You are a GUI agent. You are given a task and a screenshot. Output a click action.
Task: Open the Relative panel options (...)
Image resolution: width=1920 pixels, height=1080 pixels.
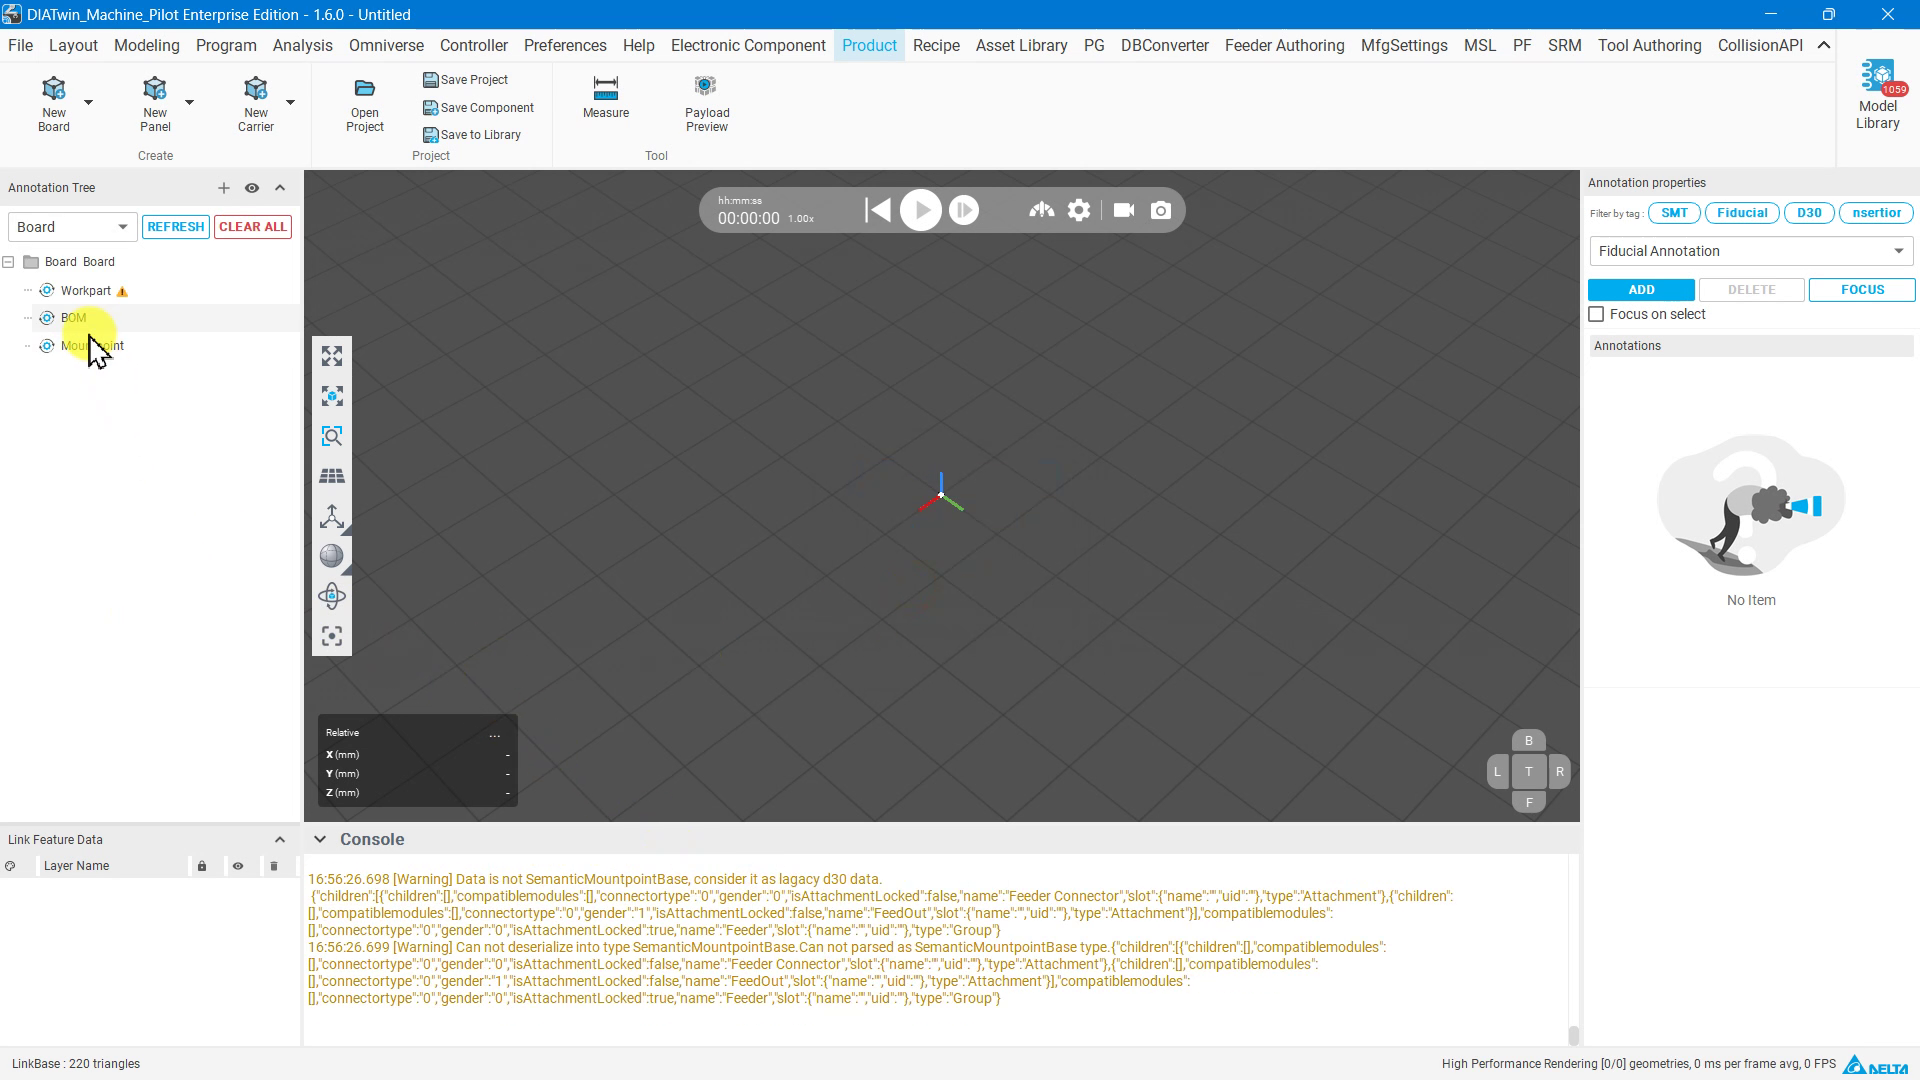[494, 734]
